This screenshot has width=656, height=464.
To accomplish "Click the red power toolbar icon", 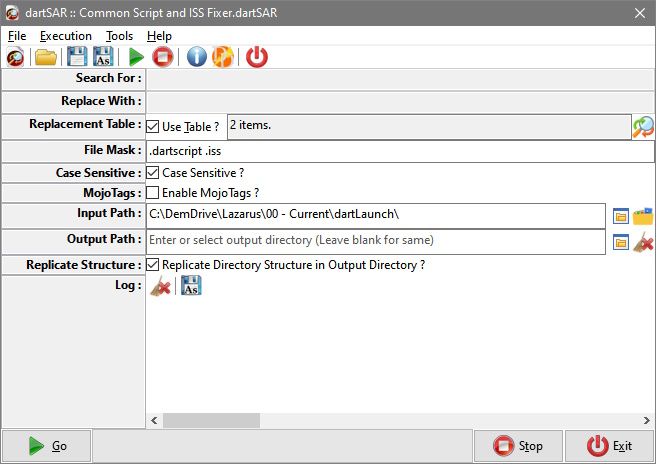I will tap(256, 57).
